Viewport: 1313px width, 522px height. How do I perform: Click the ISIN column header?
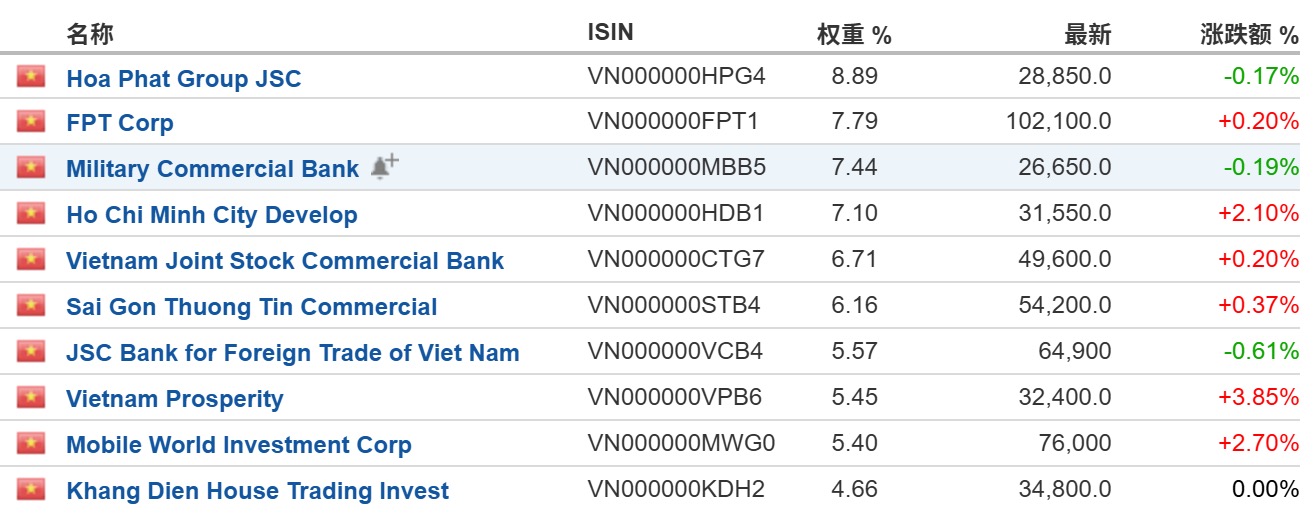click(610, 32)
